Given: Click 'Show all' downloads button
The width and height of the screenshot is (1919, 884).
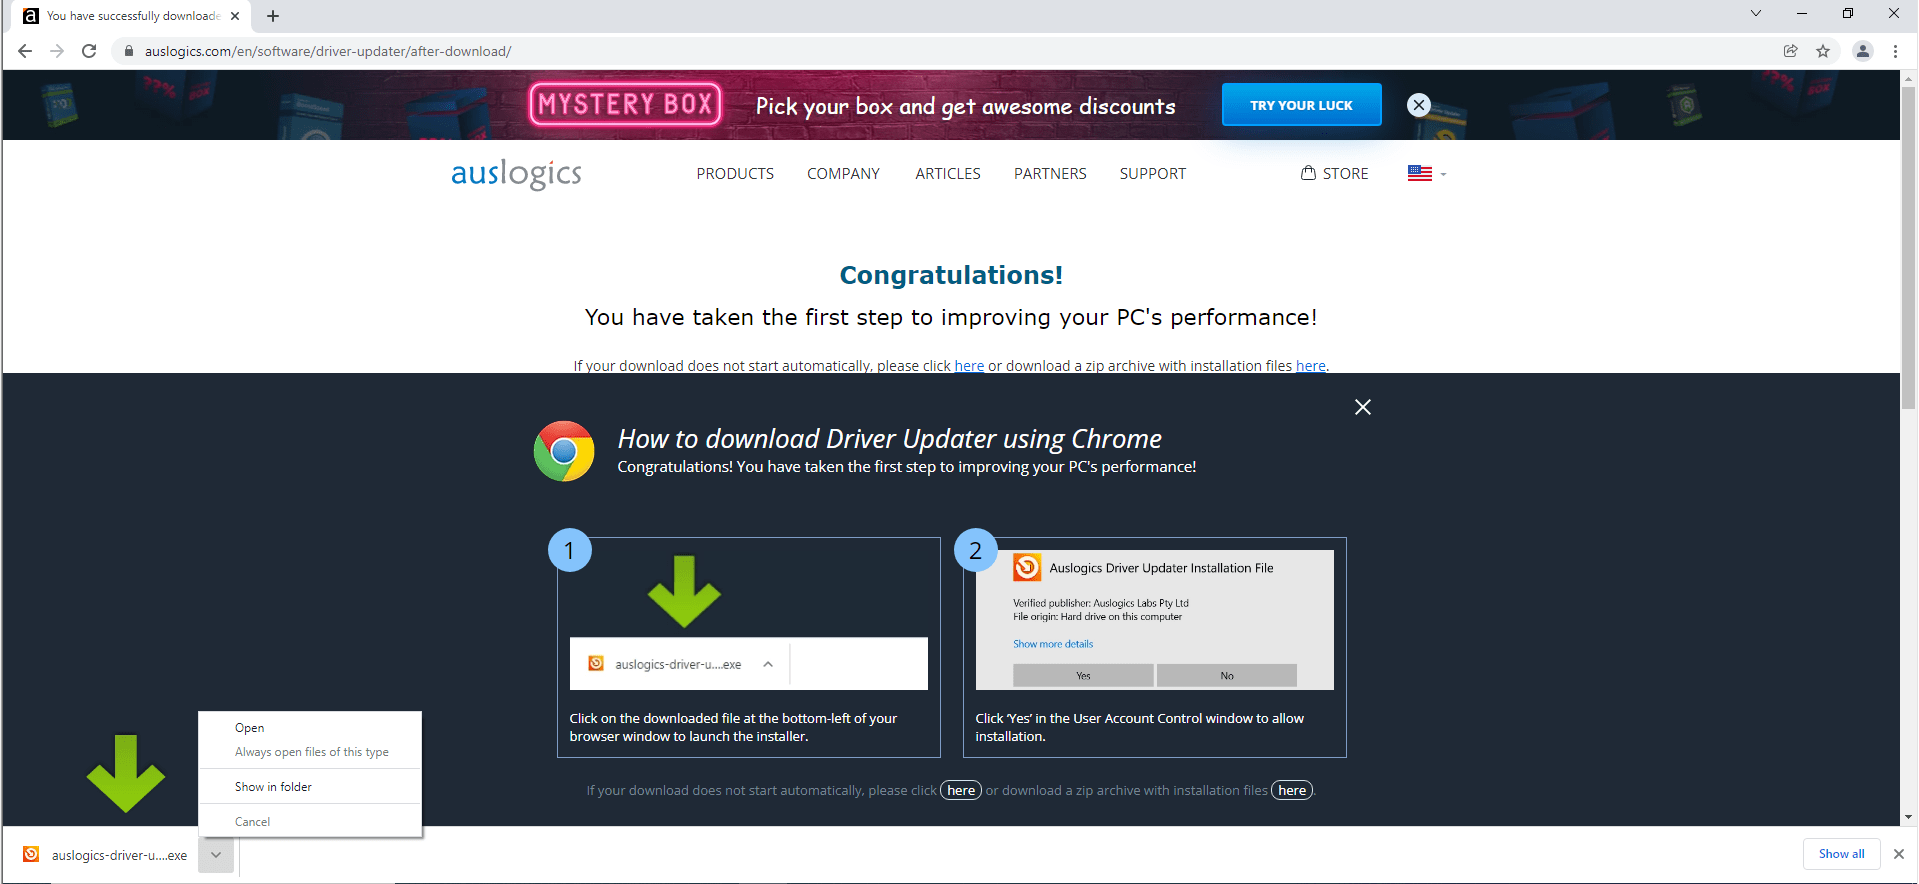Looking at the screenshot, I should click(1841, 854).
